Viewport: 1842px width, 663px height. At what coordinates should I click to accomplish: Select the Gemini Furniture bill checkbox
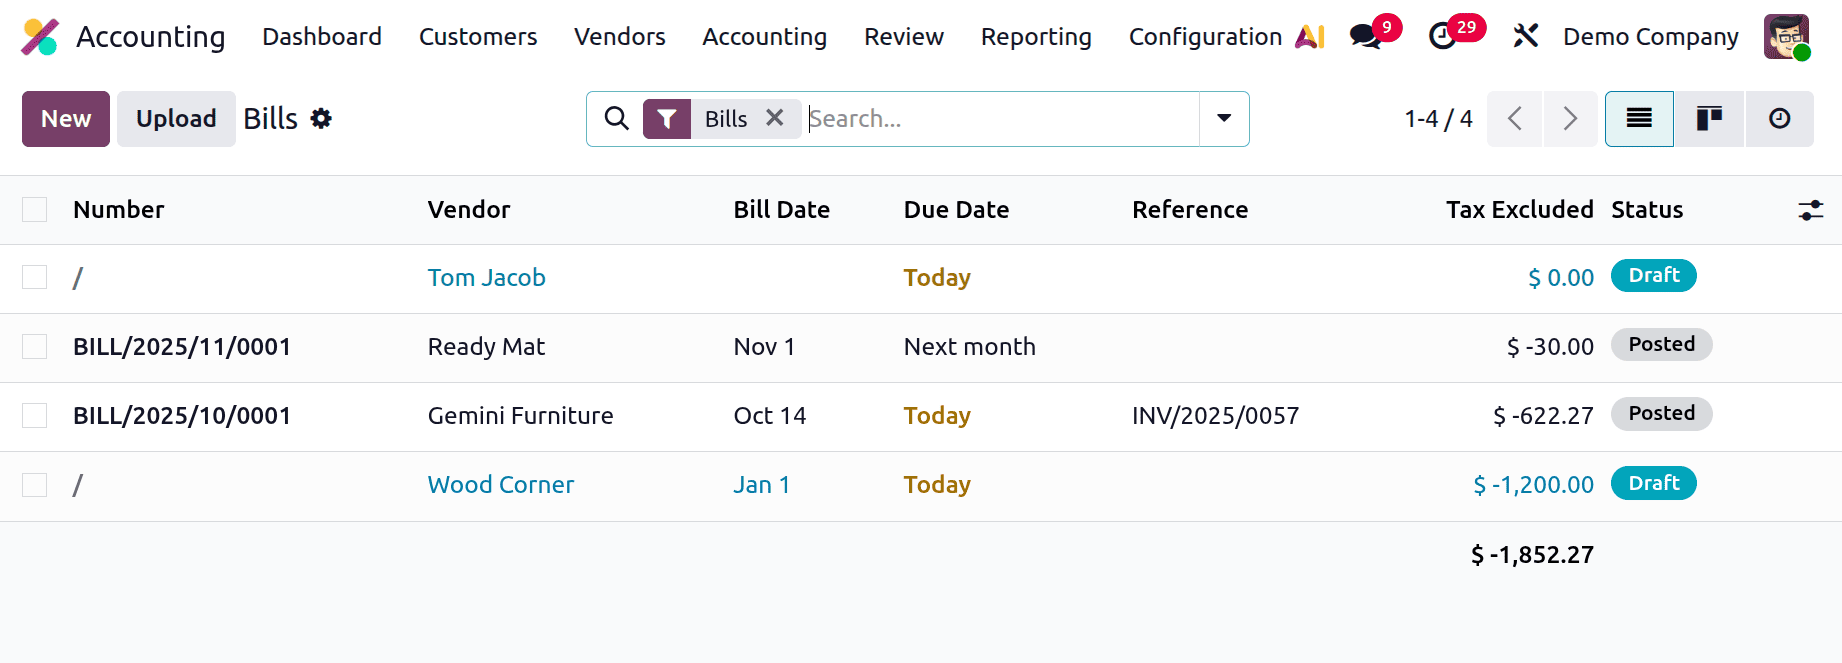pyautogui.click(x=34, y=414)
